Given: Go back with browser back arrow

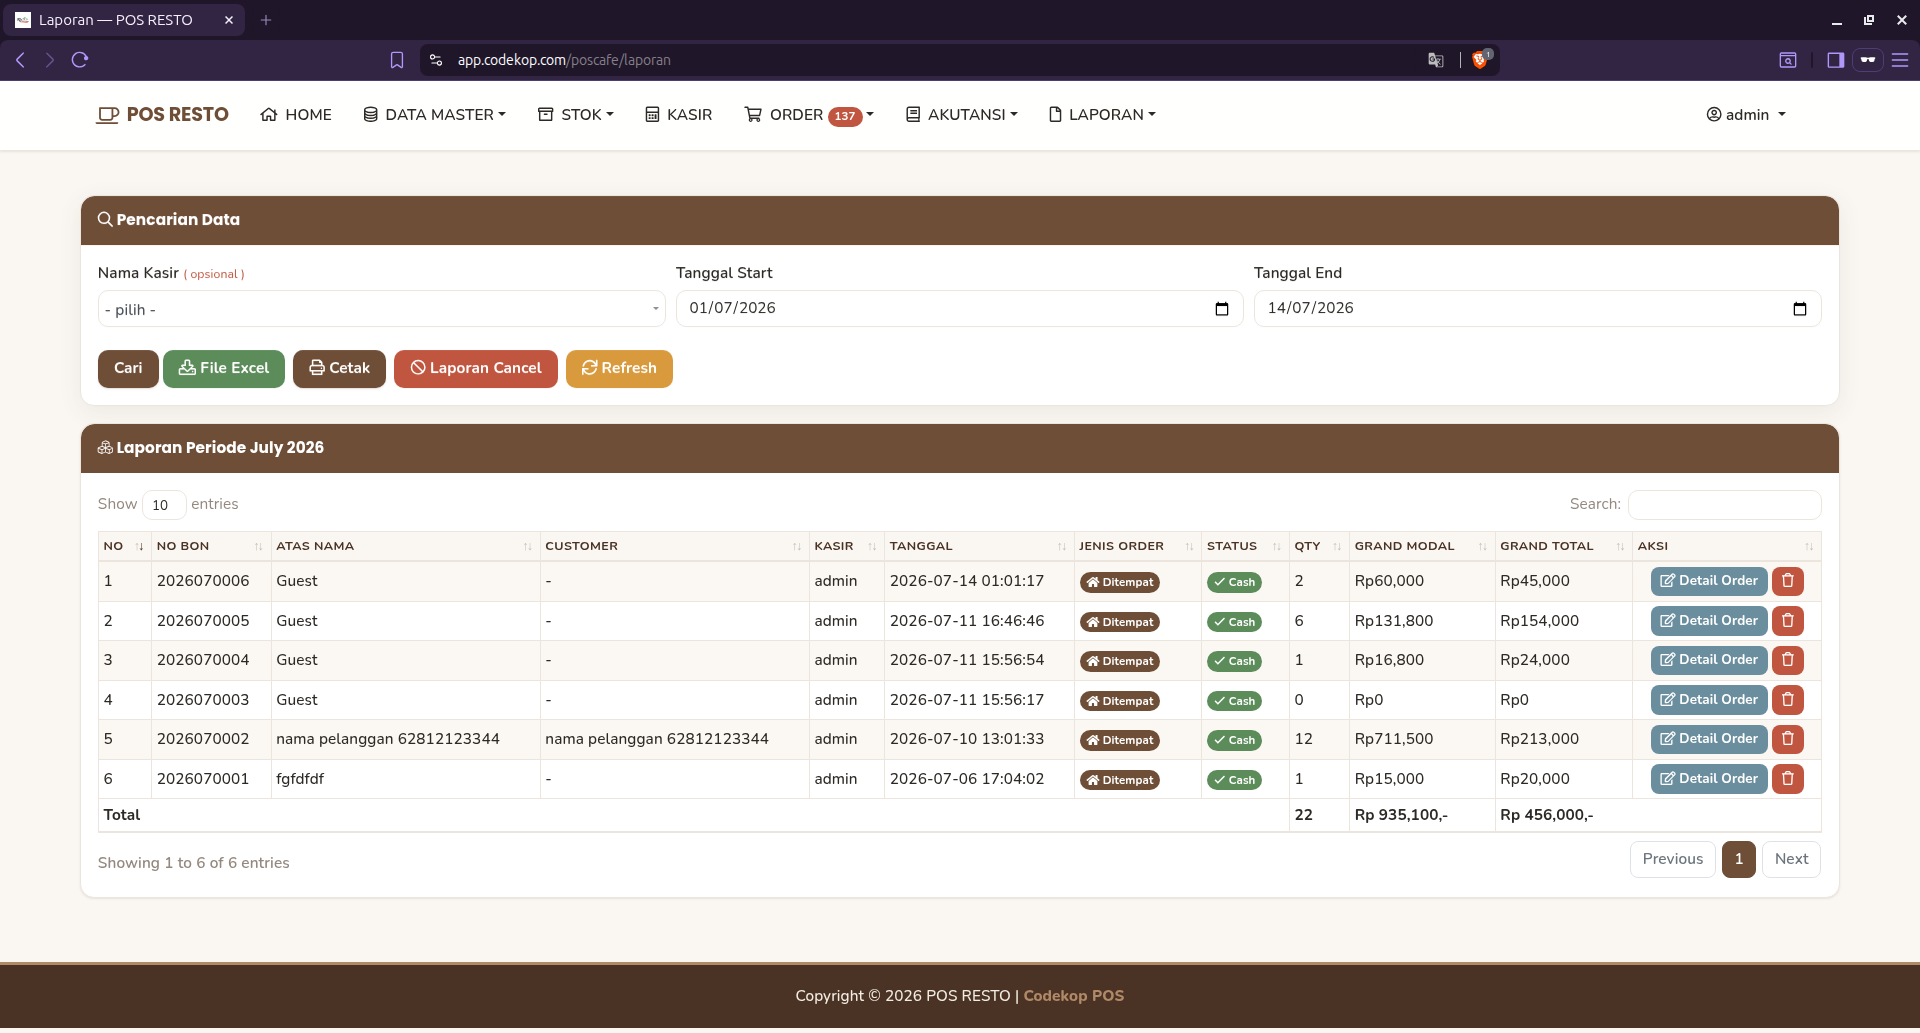Looking at the screenshot, I should 20,60.
